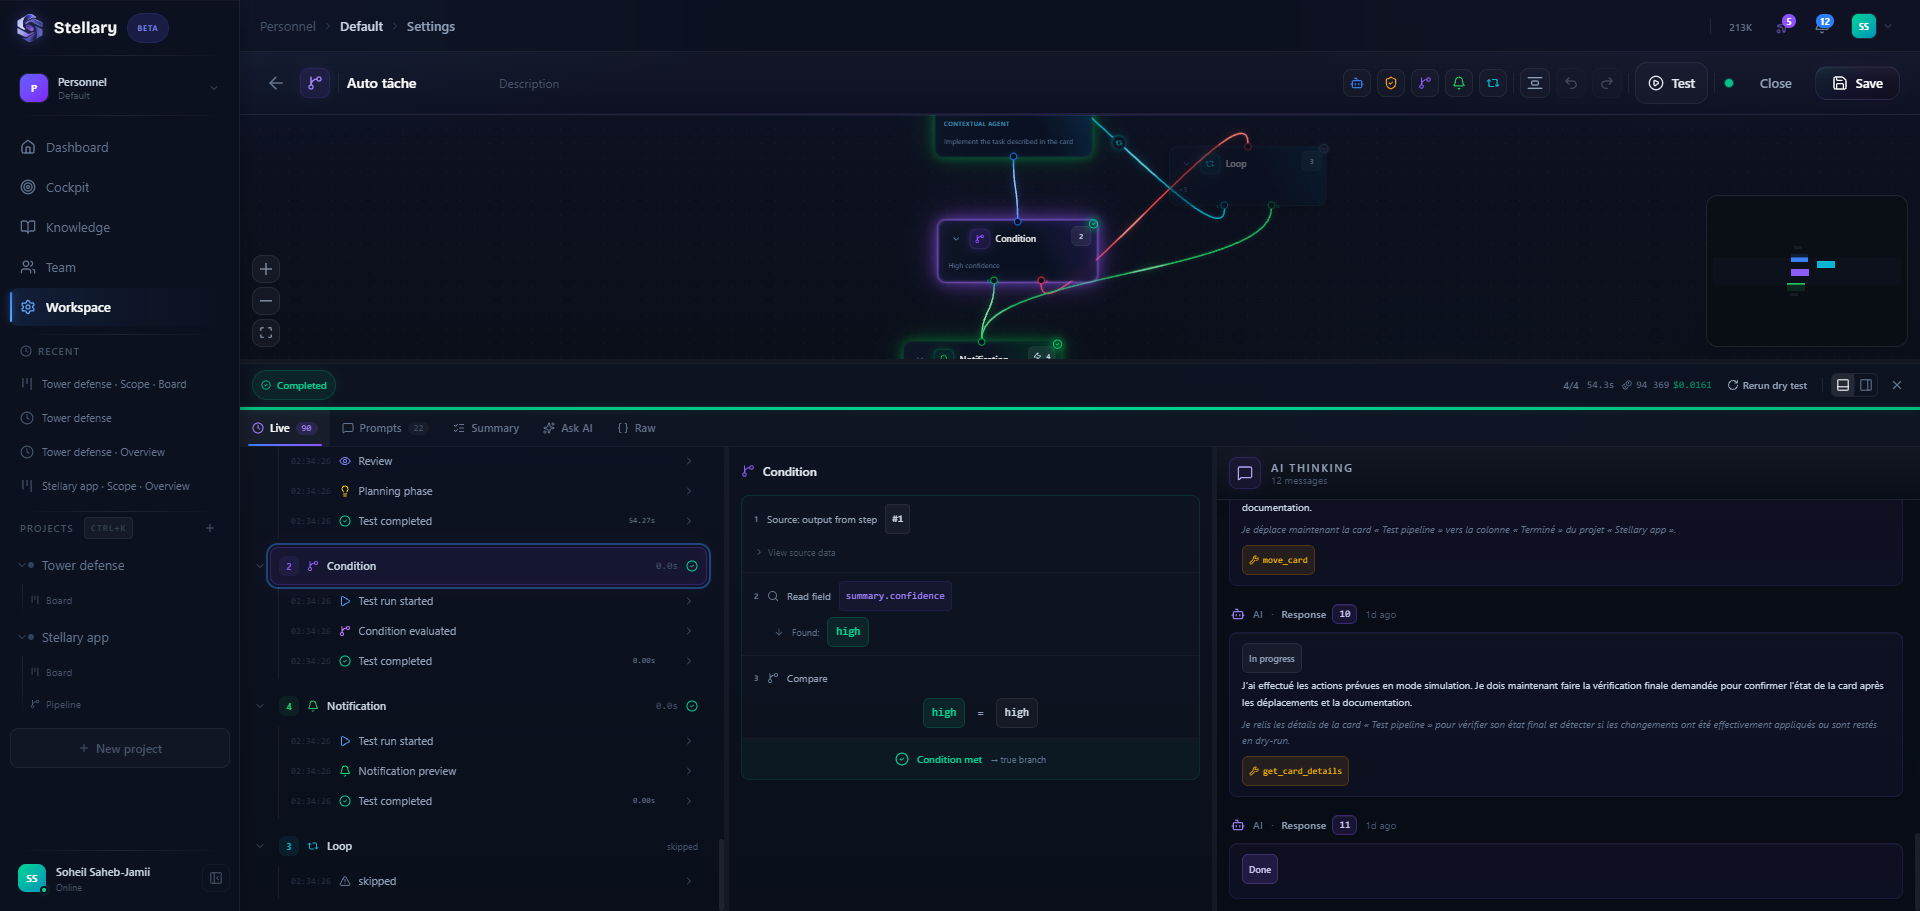This screenshot has width=1920, height=911.
Task: Click the orange shield-check icon in toolbar
Action: pos(1391,84)
